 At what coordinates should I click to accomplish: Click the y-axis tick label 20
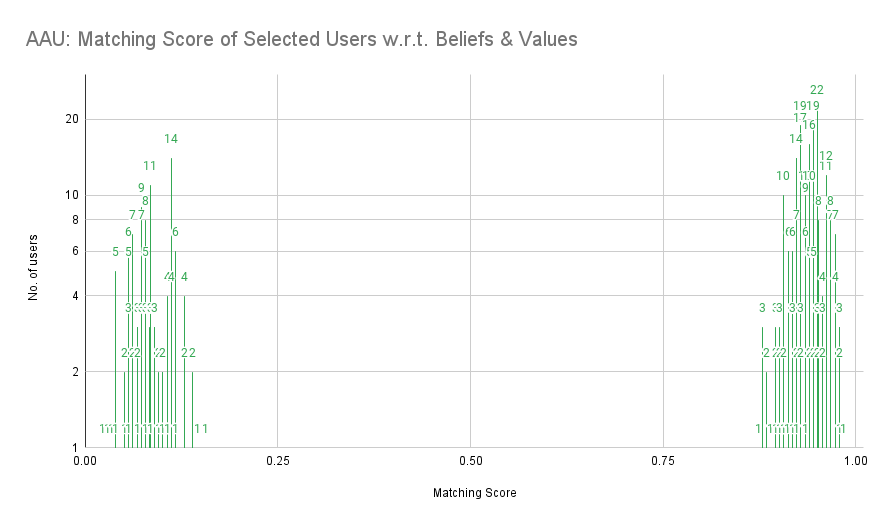(x=72, y=119)
